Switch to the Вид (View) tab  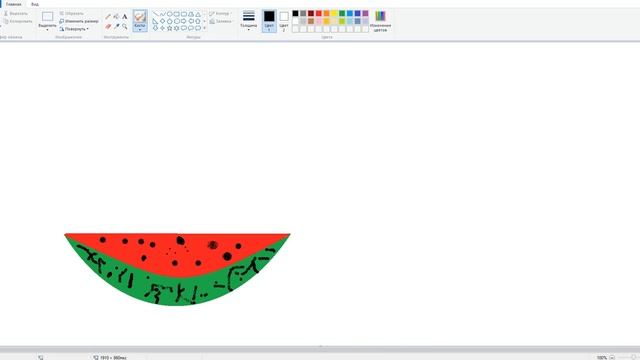tap(35, 4)
